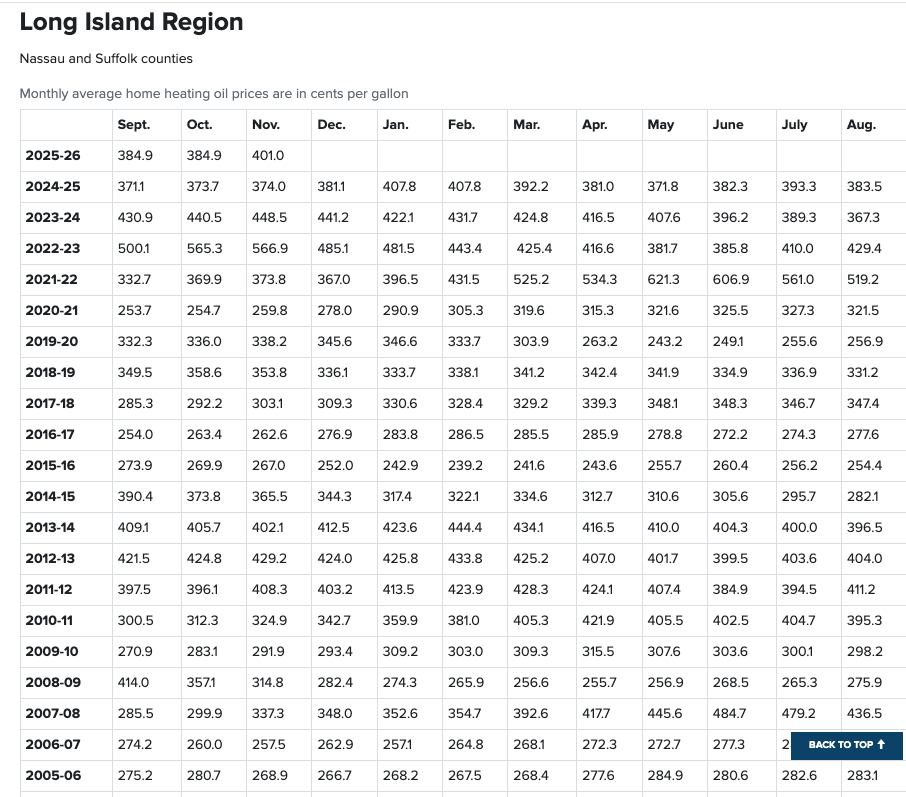Click the 2019-20 May value 243.2
Screen dimensions: 906x797
pyautogui.click(x=664, y=342)
